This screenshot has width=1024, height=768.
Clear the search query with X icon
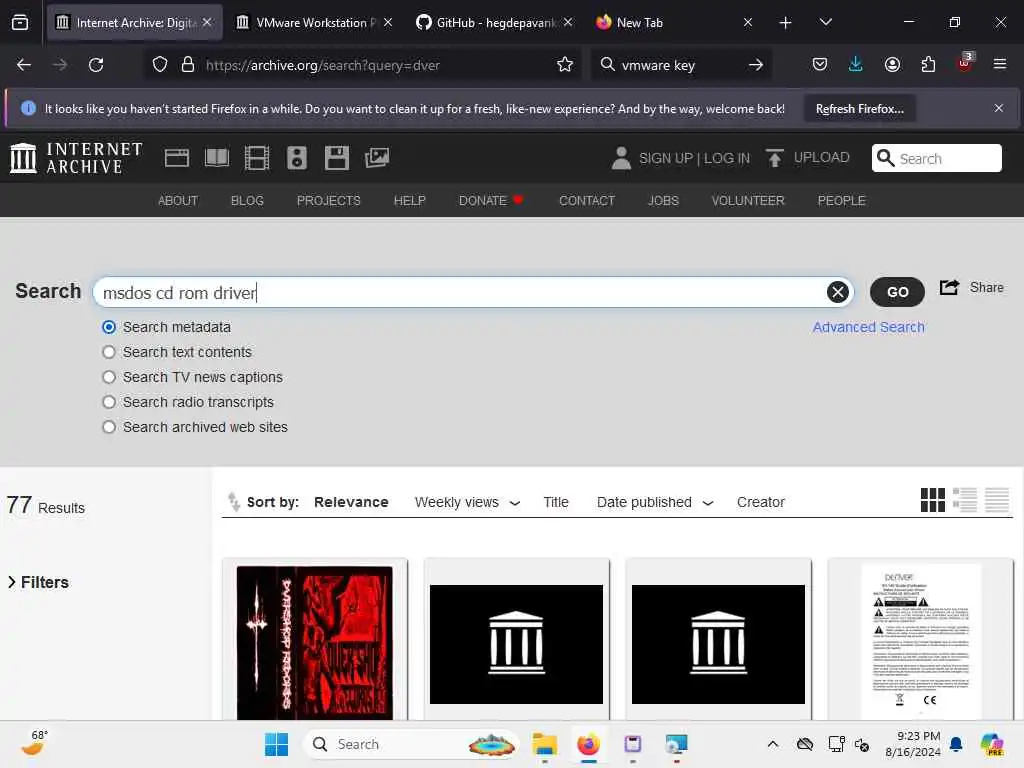(x=837, y=292)
